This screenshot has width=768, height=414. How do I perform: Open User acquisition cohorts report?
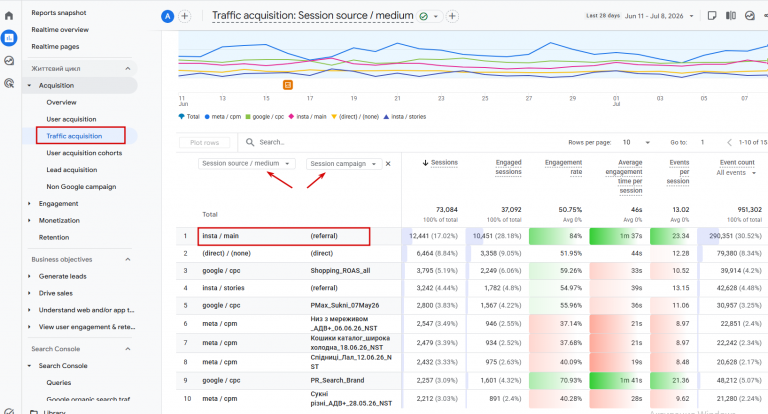(84, 153)
